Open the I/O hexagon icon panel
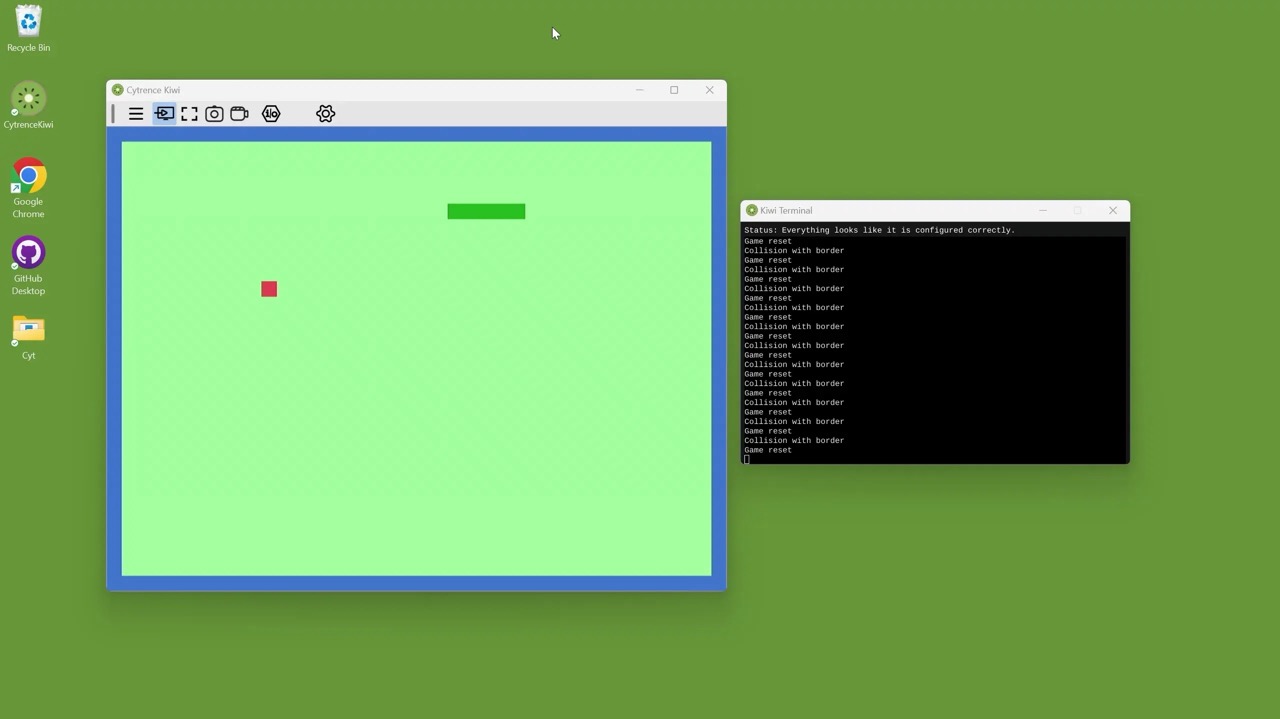 [271, 114]
